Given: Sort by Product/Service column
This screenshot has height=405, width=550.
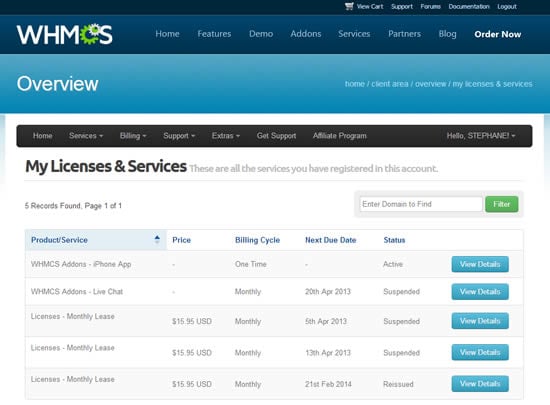Looking at the screenshot, I should pos(59,240).
